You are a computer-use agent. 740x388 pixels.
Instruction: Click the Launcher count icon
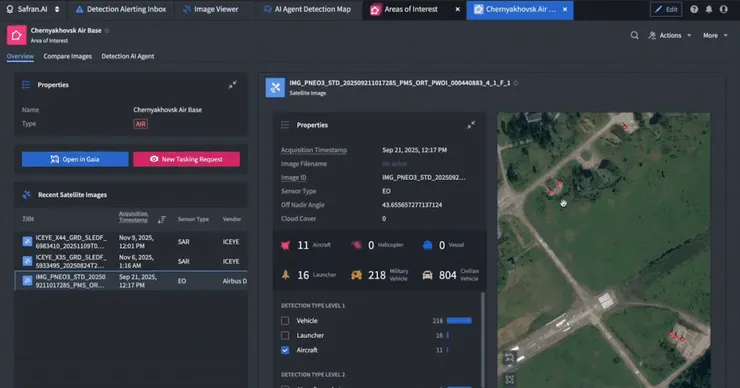click(x=285, y=275)
